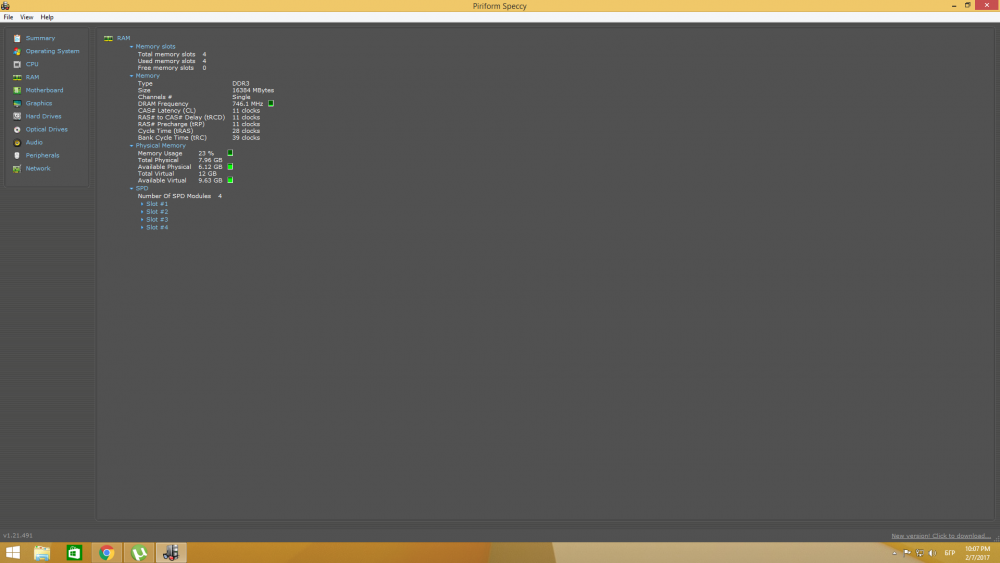
Task: Open the View menu
Action: [x=26, y=17]
